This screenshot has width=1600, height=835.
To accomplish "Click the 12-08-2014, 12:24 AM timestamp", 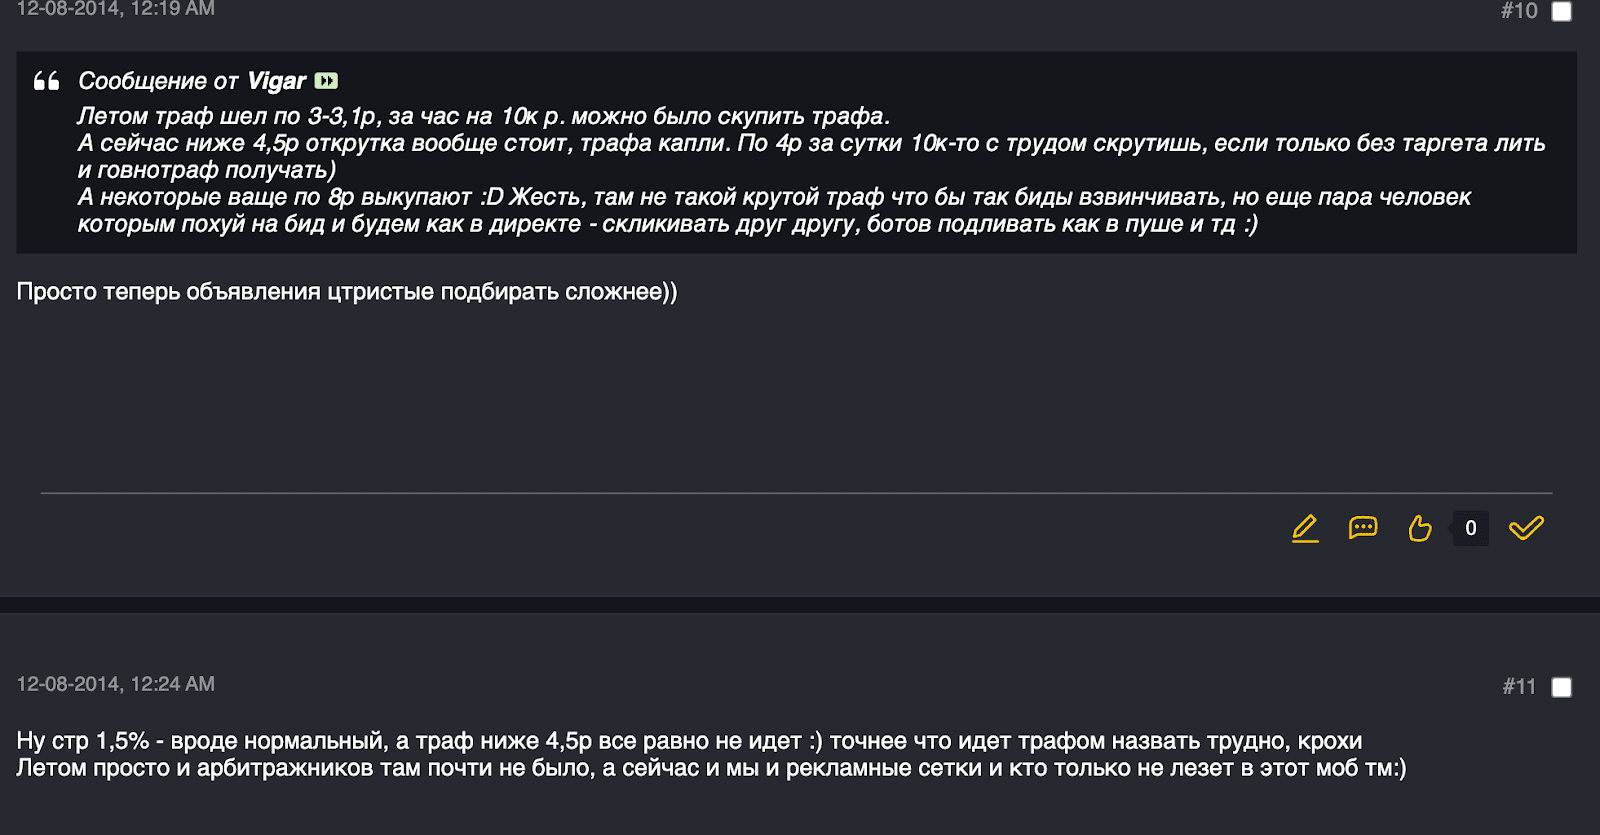I will pyautogui.click(x=116, y=684).
